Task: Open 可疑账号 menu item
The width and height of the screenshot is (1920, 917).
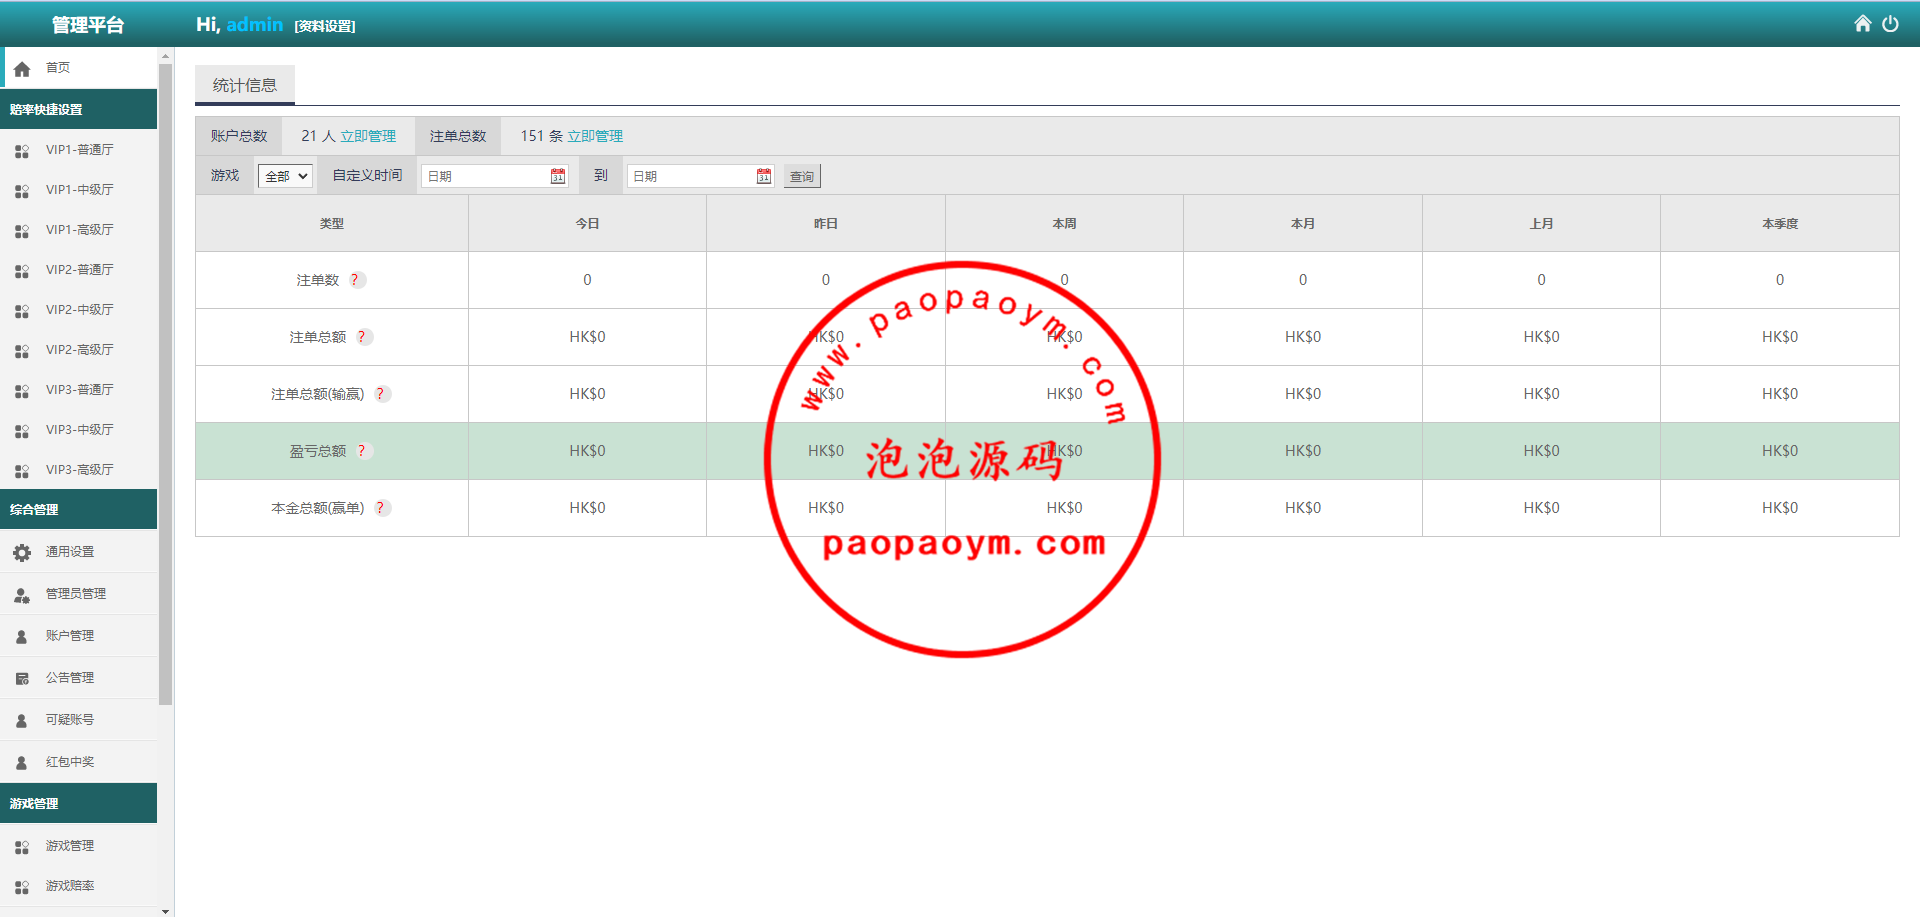Action: 78,720
